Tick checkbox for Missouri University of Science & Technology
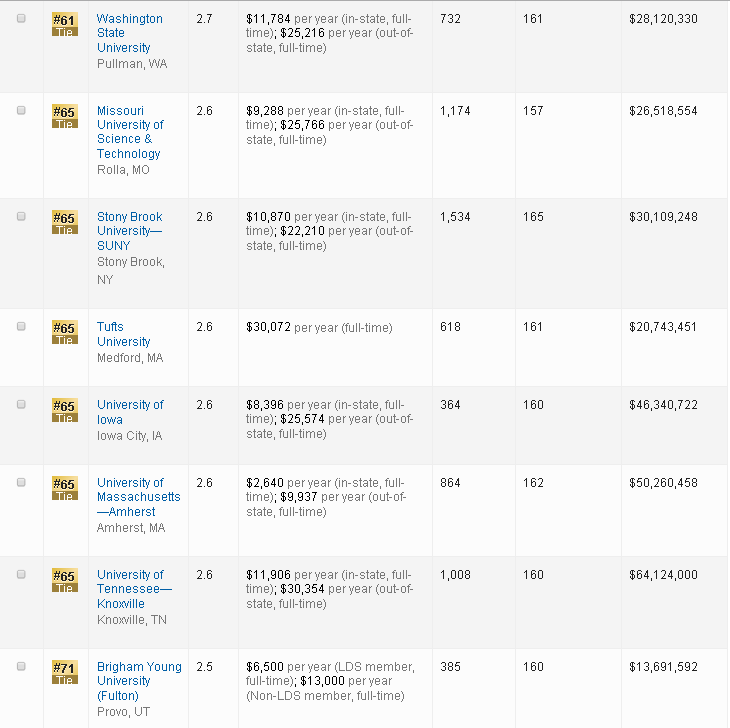 pyautogui.click(x=21, y=111)
